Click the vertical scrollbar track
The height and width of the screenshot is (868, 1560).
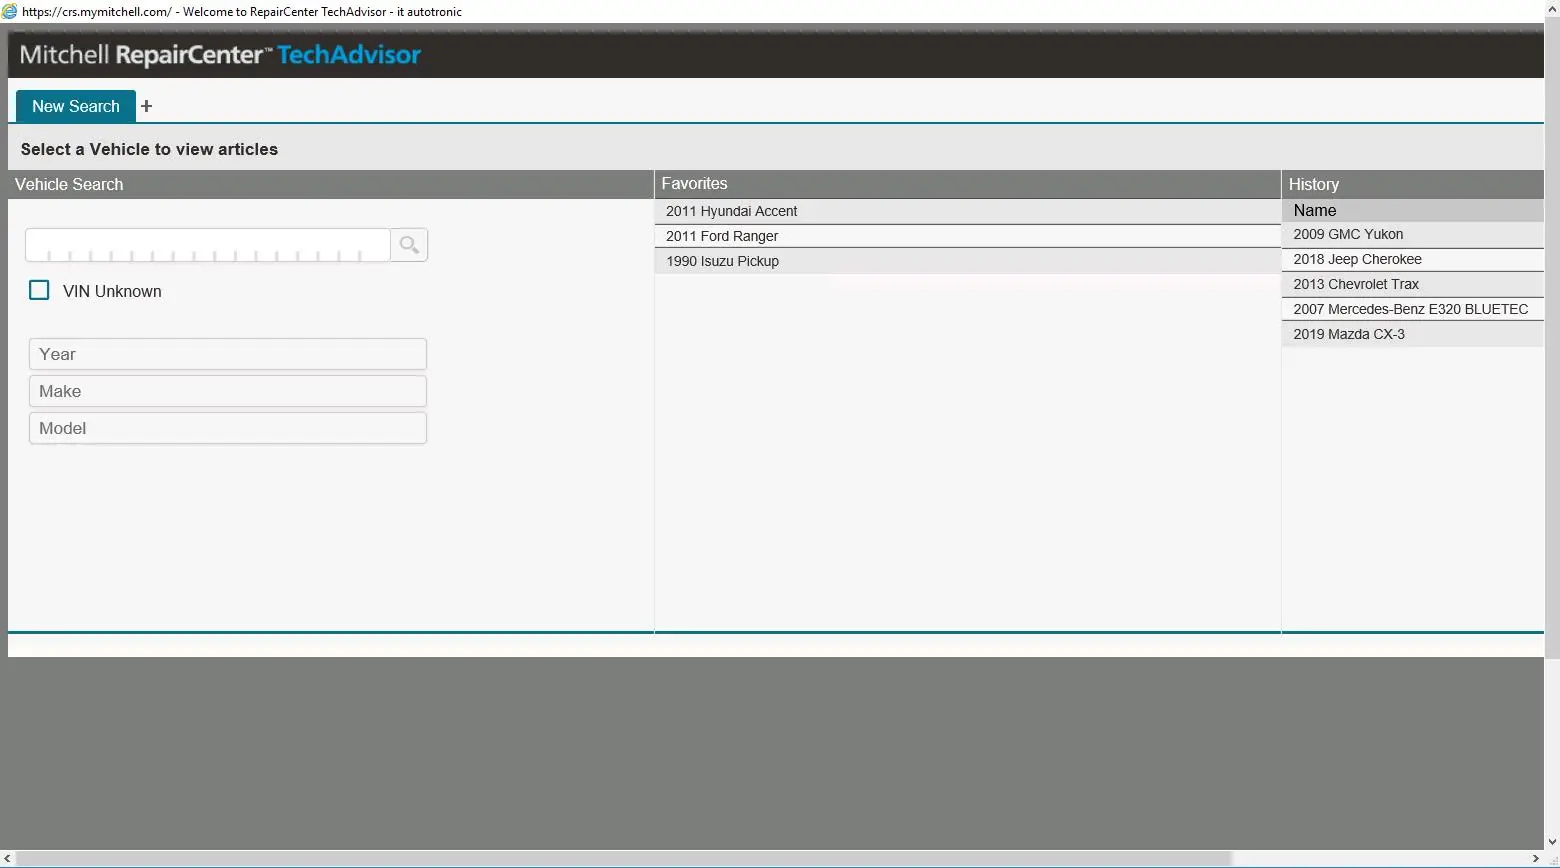click(1552, 745)
